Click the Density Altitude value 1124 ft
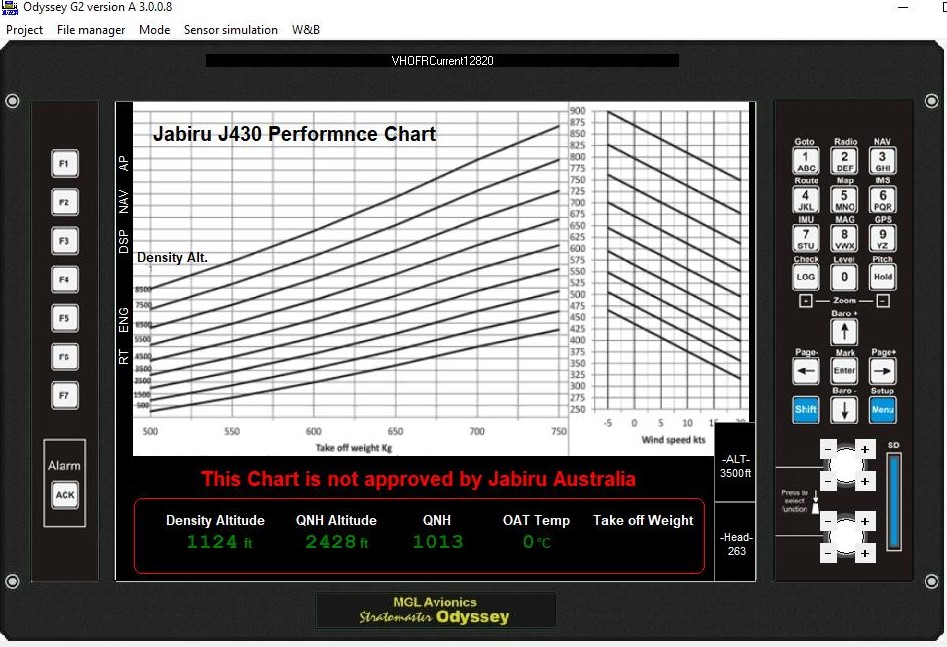 (219, 542)
